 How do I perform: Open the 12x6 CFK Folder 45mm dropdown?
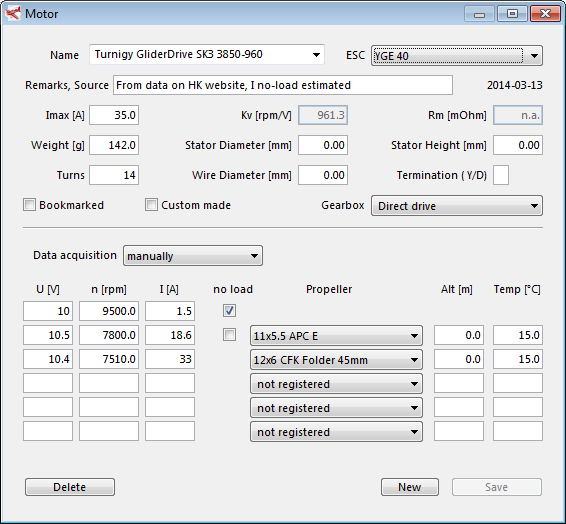click(336, 360)
